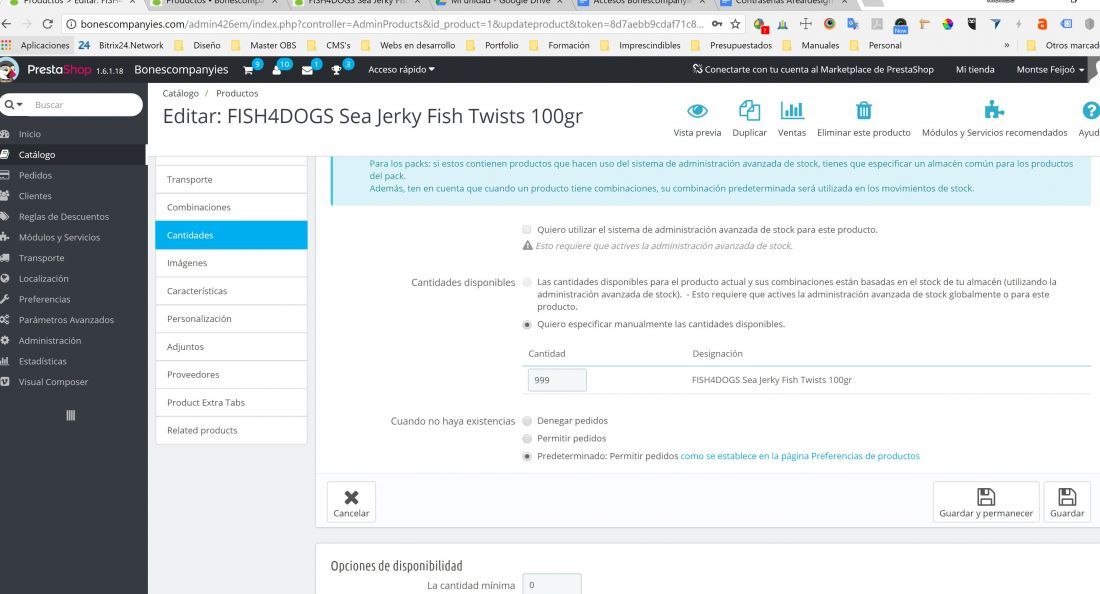Image resolution: width=1100 pixels, height=594 pixels.
Task: Show more bookmarks with the » chevron
Action: pyautogui.click(x=1007, y=45)
